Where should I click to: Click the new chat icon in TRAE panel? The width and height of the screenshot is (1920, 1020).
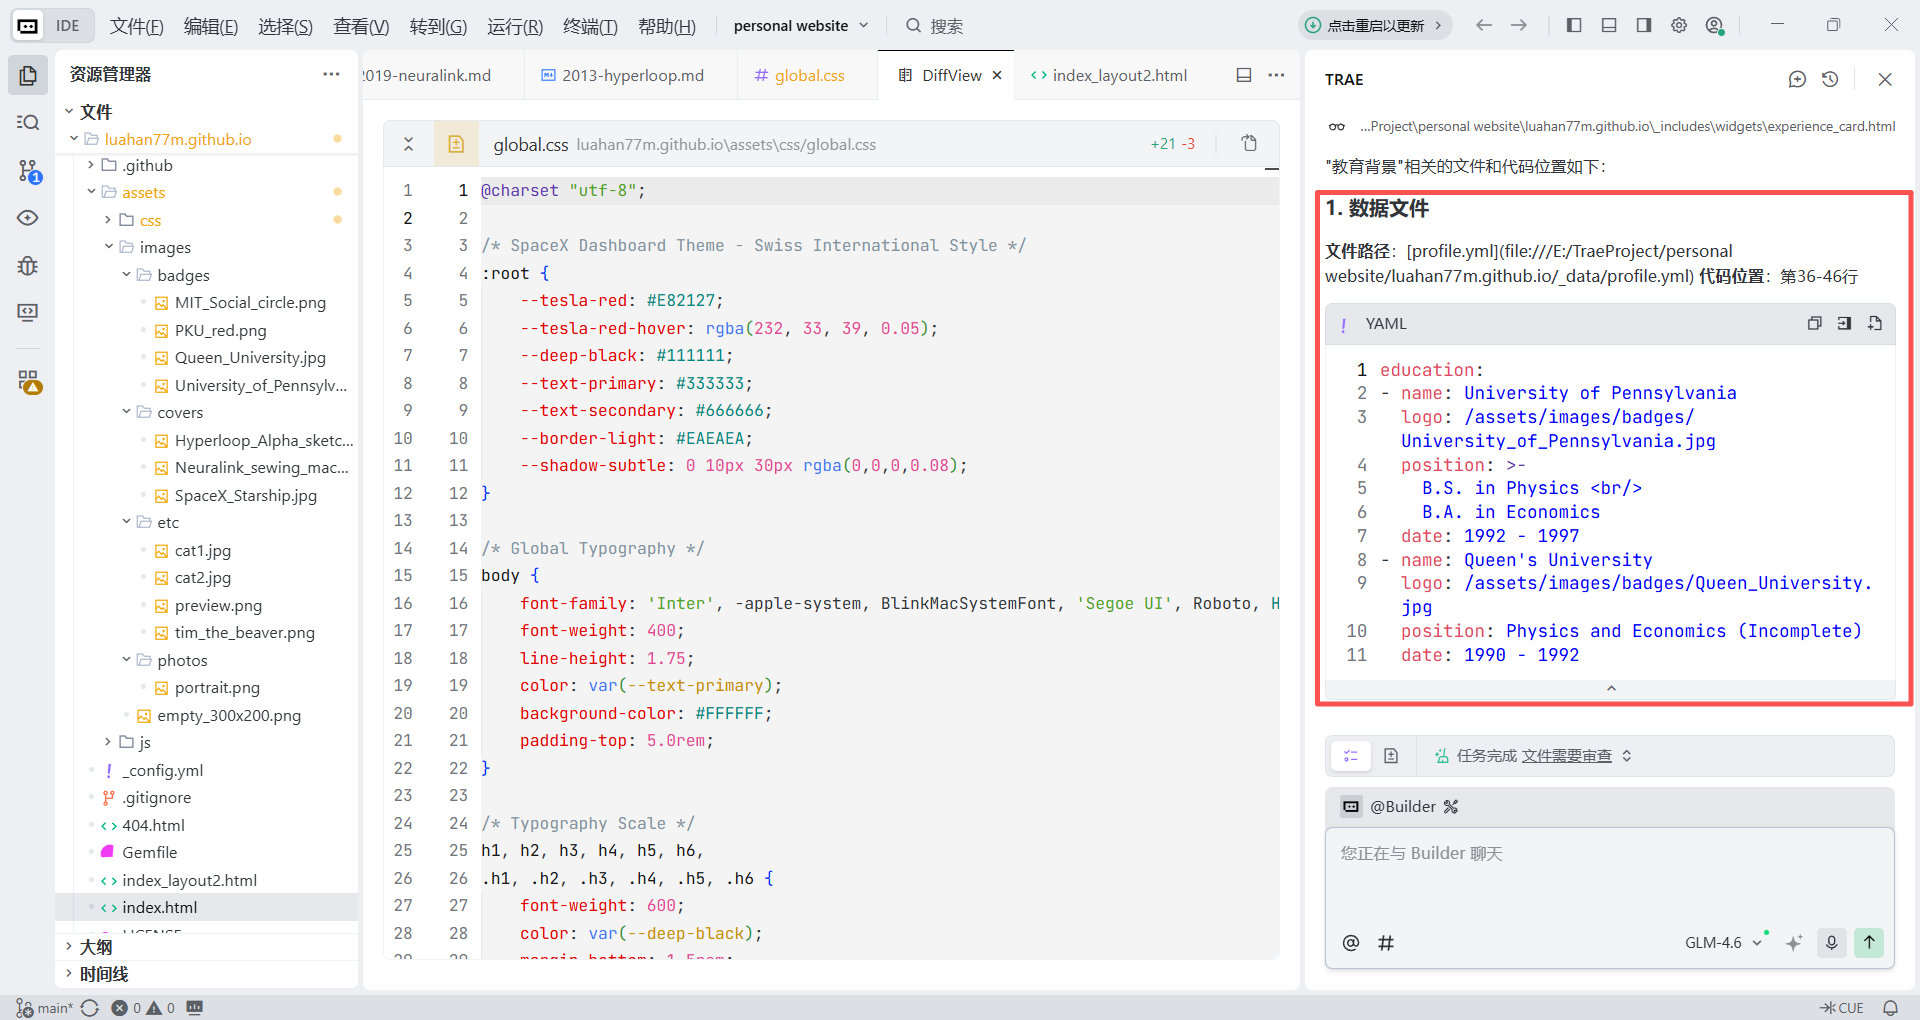point(1797,79)
